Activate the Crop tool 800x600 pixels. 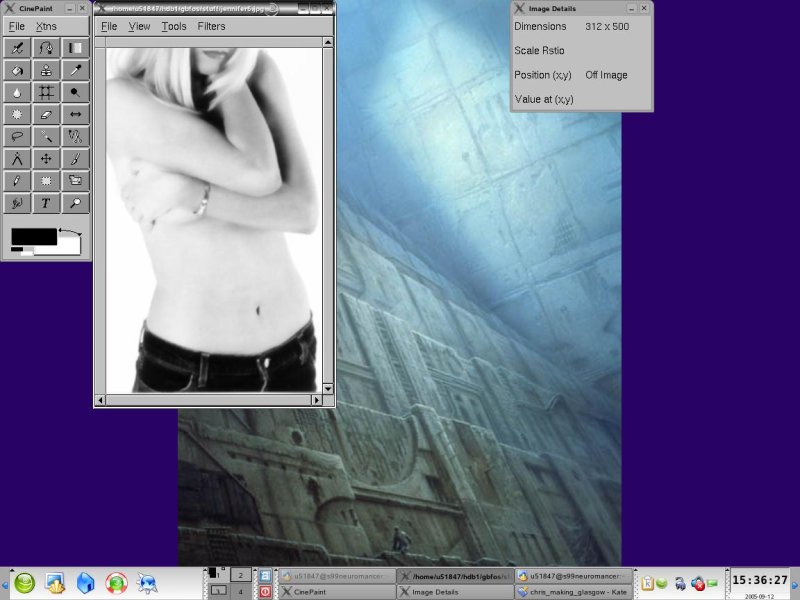click(x=46, y=92)
